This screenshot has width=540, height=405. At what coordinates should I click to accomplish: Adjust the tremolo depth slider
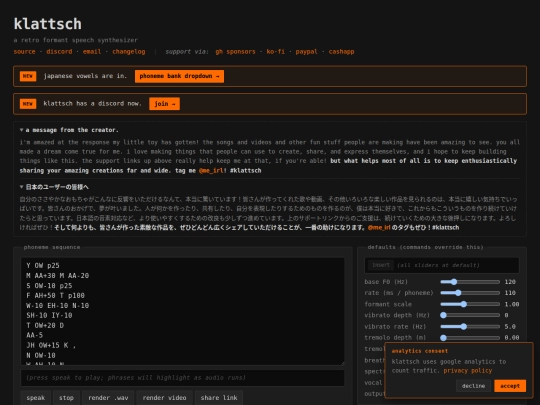470,338
